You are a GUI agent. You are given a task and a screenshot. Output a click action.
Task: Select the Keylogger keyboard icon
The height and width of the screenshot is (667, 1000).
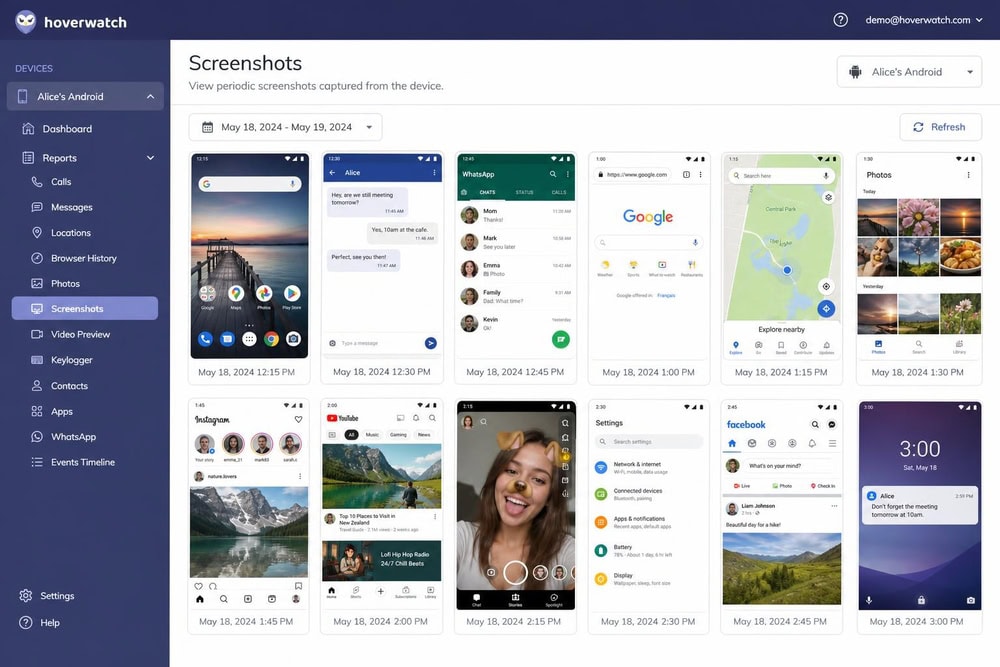pos(37,360)
